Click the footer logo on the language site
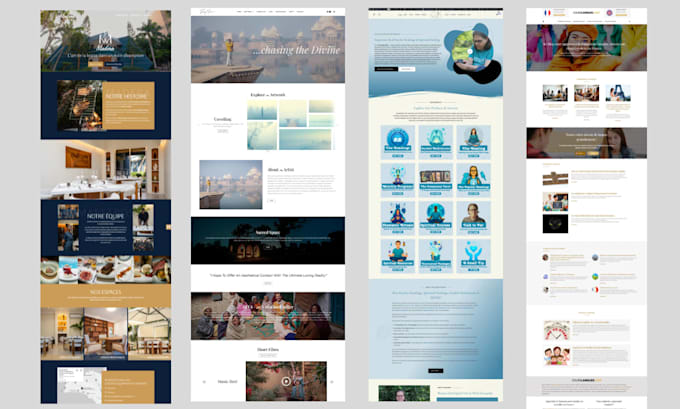 coord(586,380)
